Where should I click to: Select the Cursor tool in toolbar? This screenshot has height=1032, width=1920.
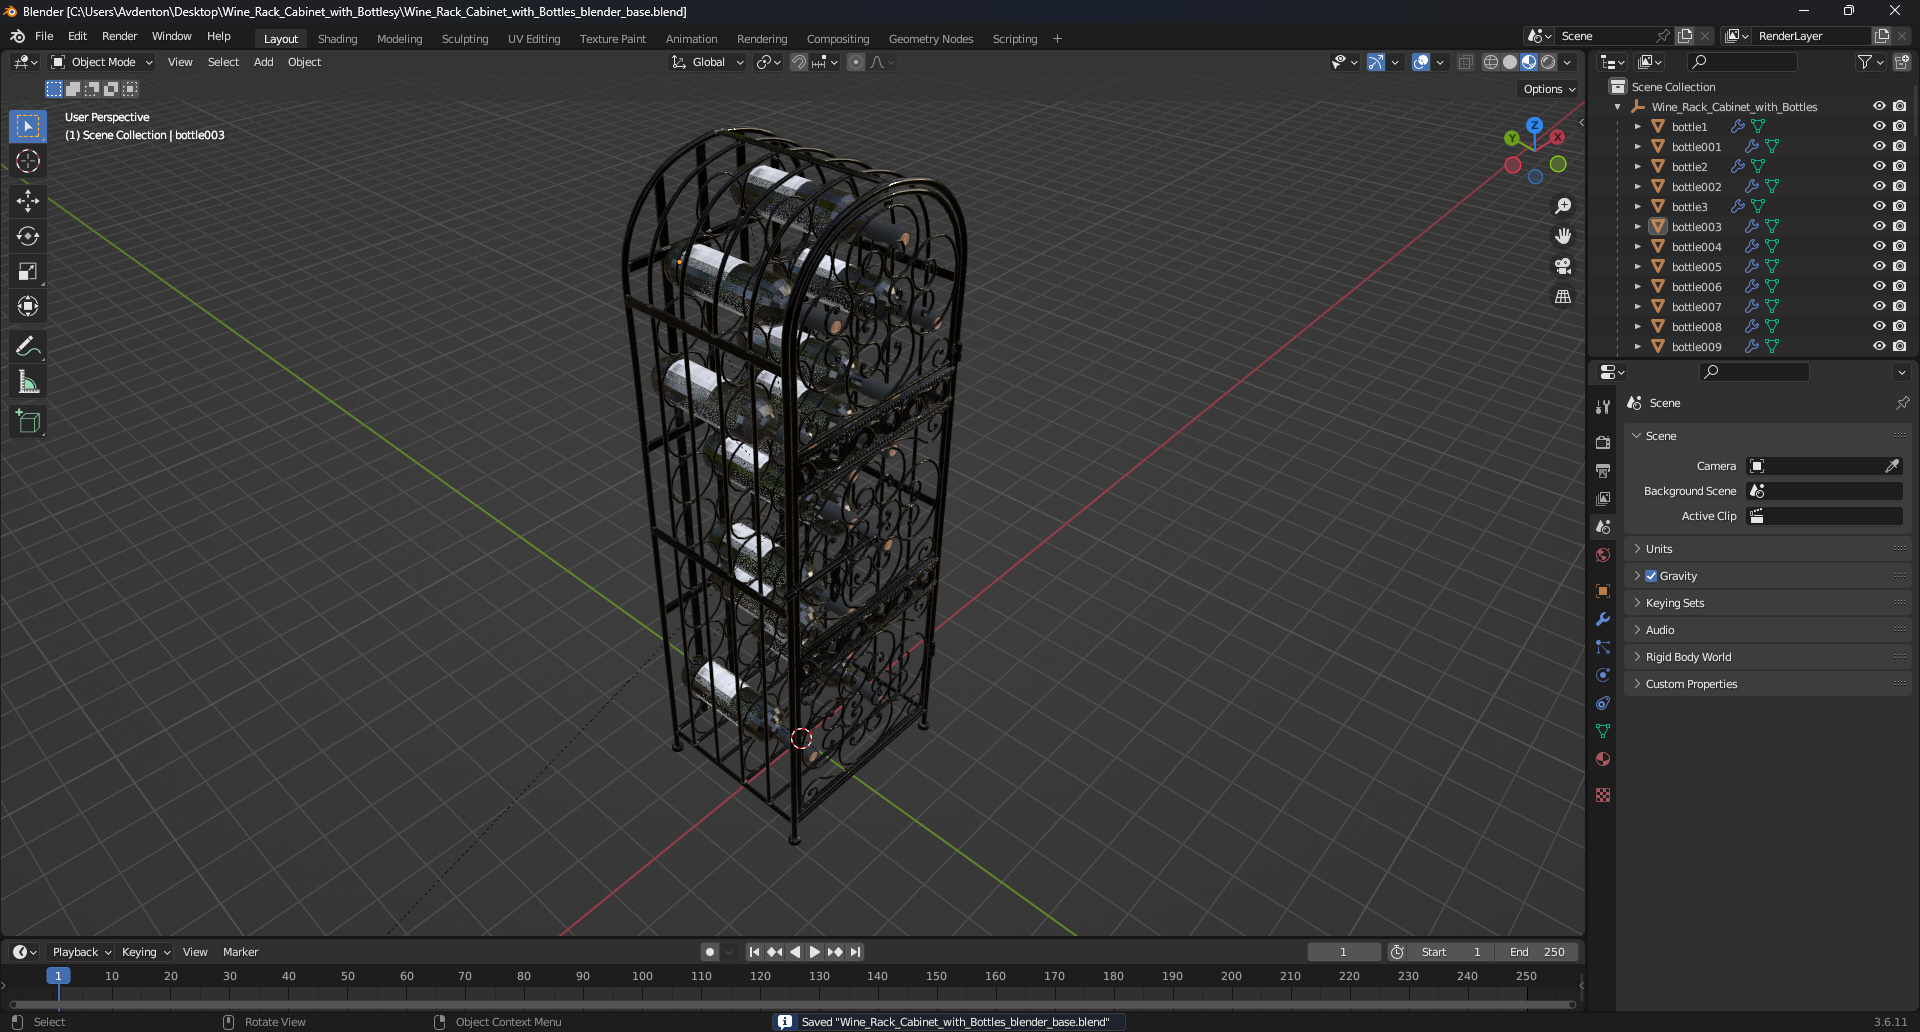(x=28, y=162)
